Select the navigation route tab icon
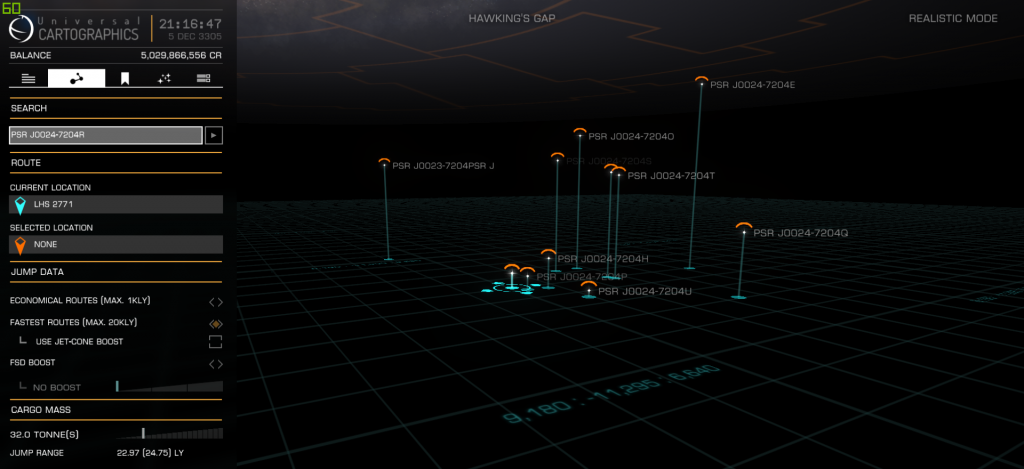This screenshot has height=469, width=1024. pos(76,78)
